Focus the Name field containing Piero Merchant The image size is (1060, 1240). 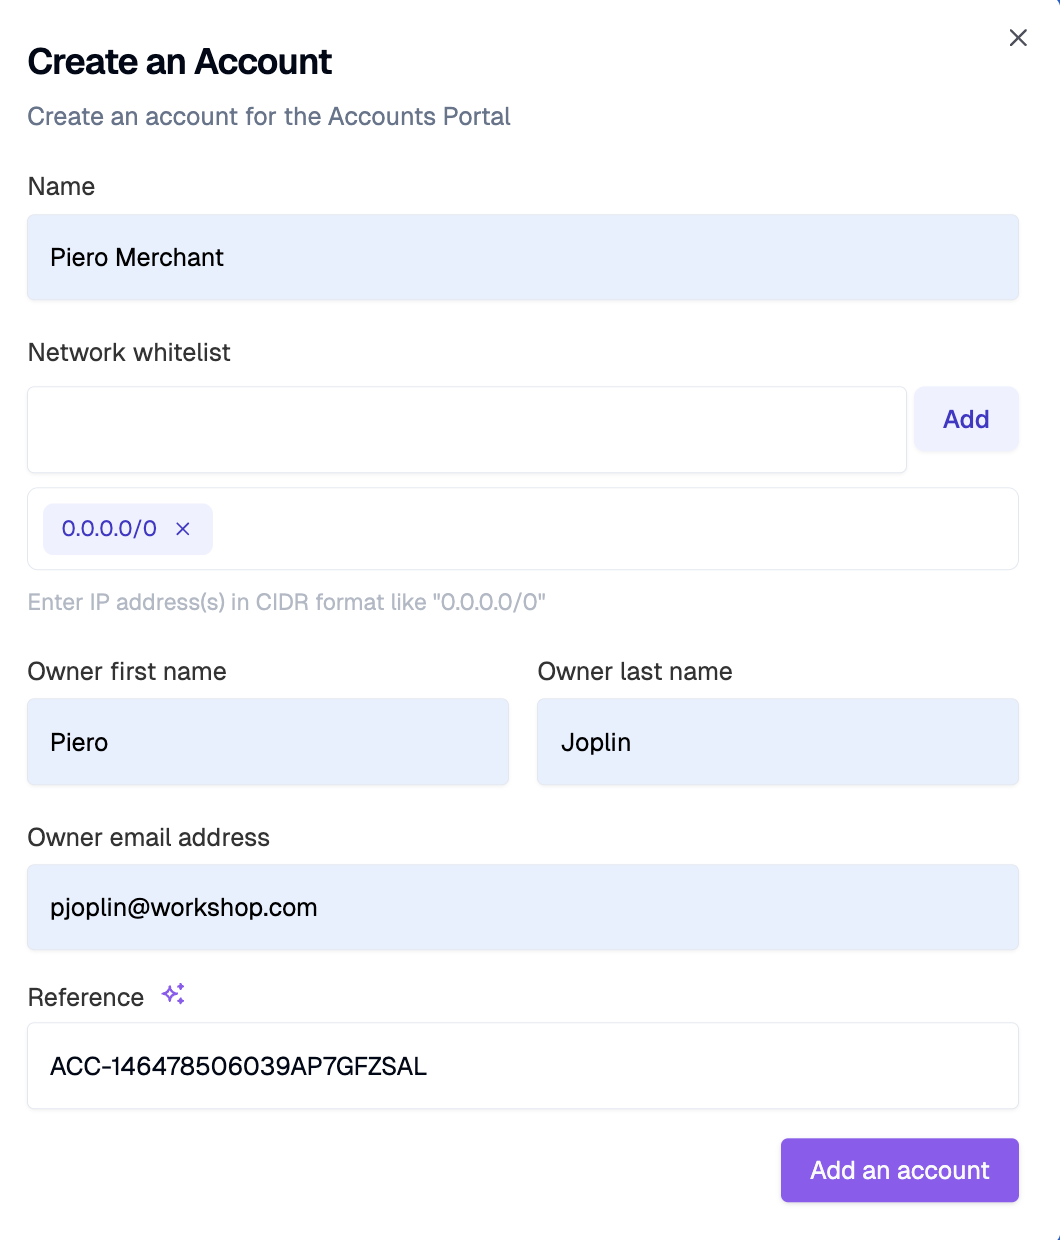click(x=523, y=257)
